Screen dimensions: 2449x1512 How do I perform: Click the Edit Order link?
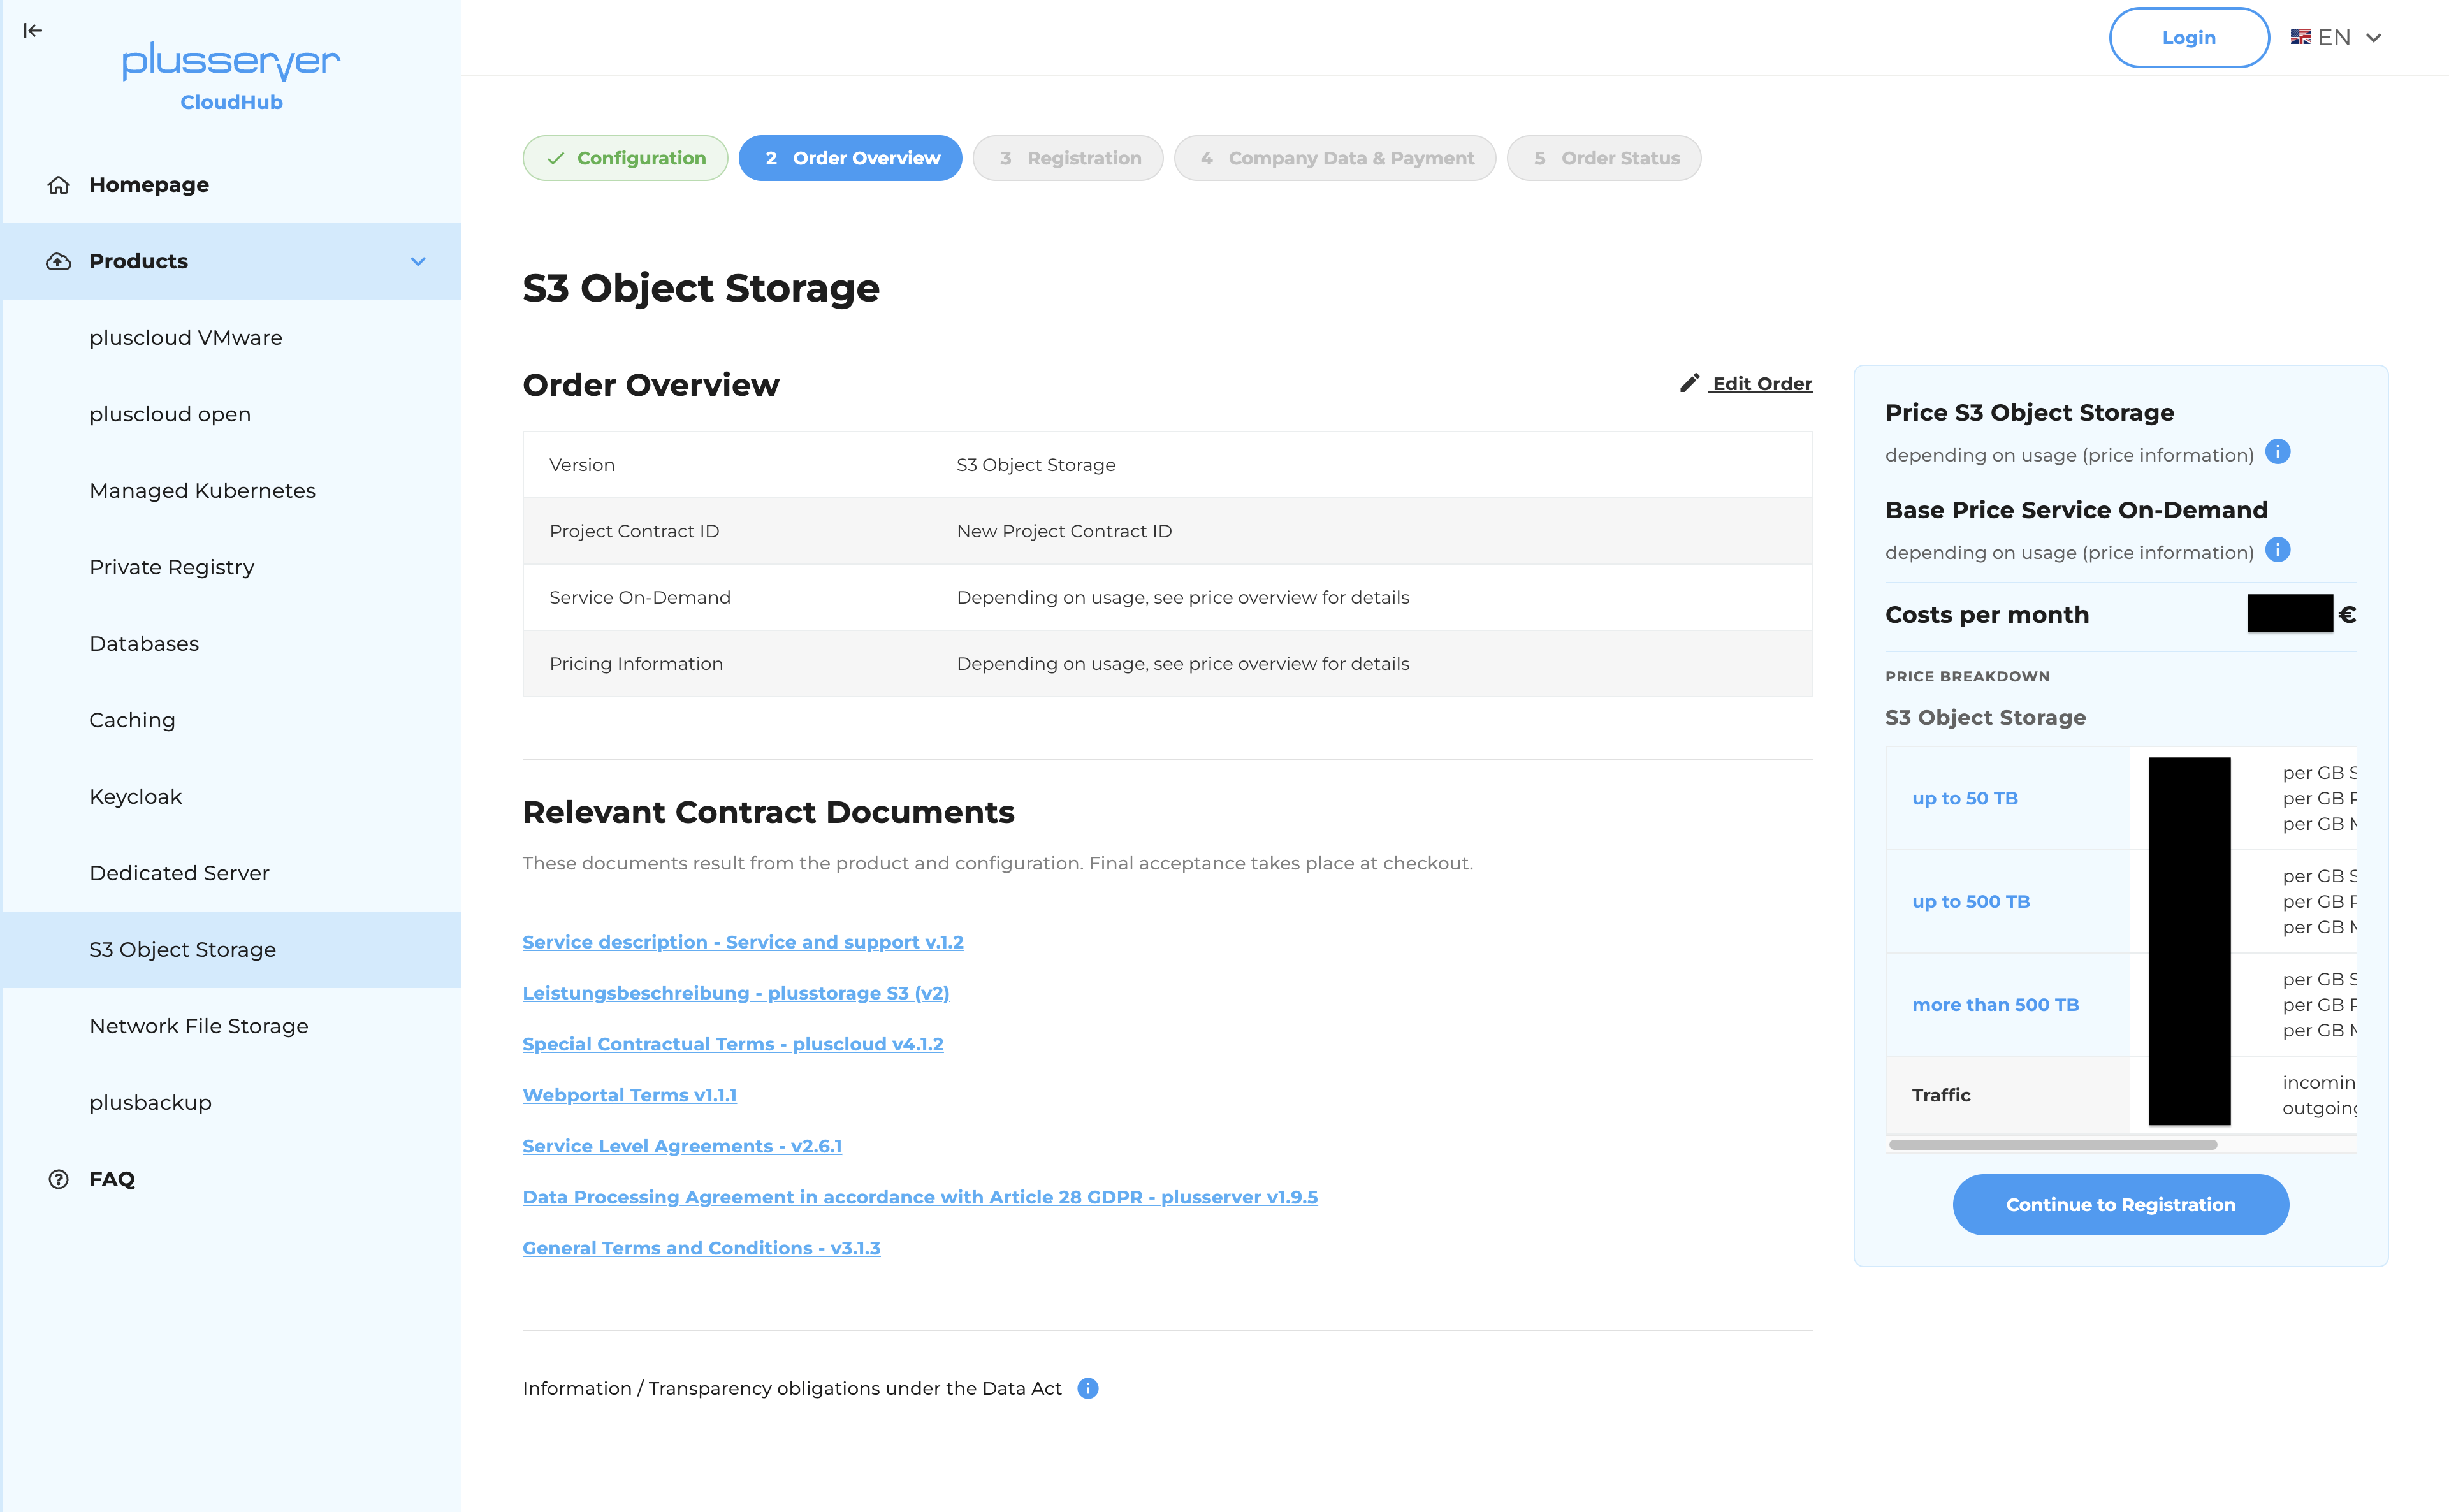pyautogui.click(x=1760, y=383)
